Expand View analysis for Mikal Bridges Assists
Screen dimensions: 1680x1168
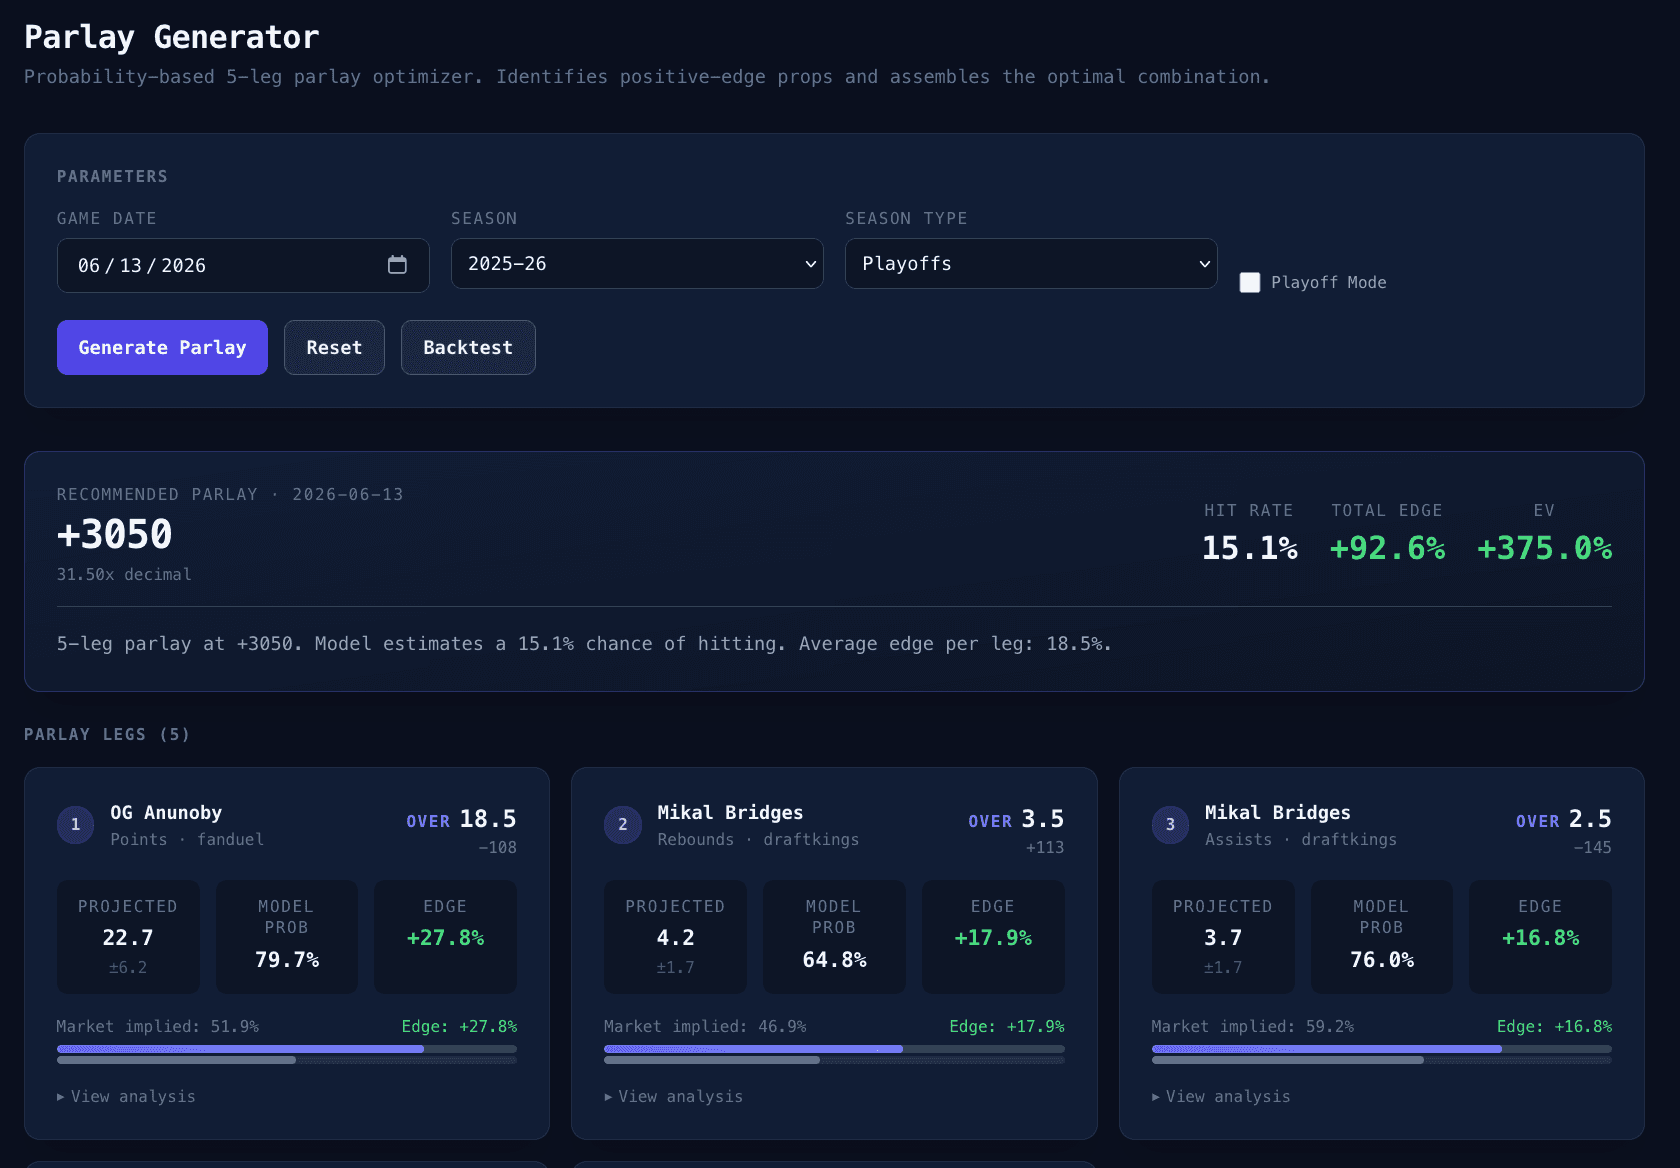pos(1221,1097)
